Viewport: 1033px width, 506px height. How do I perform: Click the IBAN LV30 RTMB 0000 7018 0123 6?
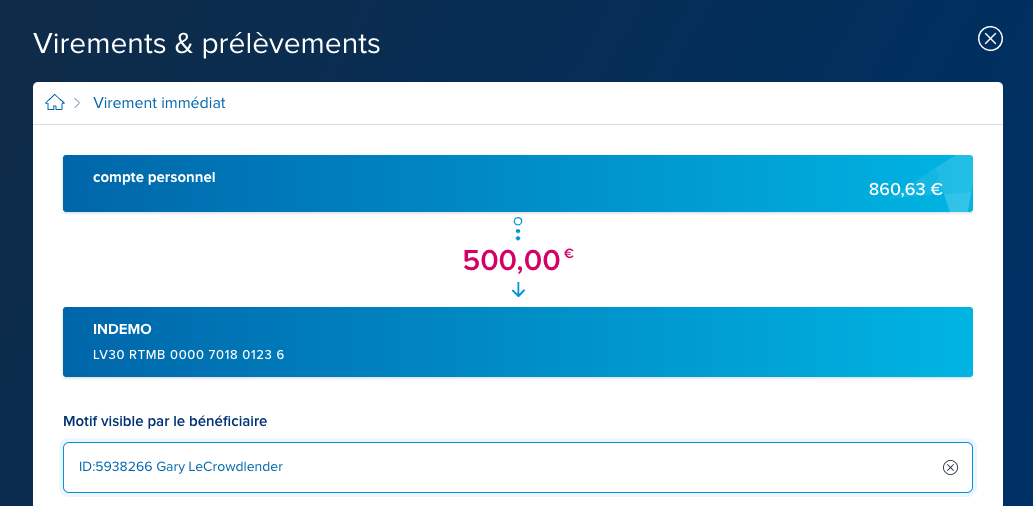tap(189, 354)
